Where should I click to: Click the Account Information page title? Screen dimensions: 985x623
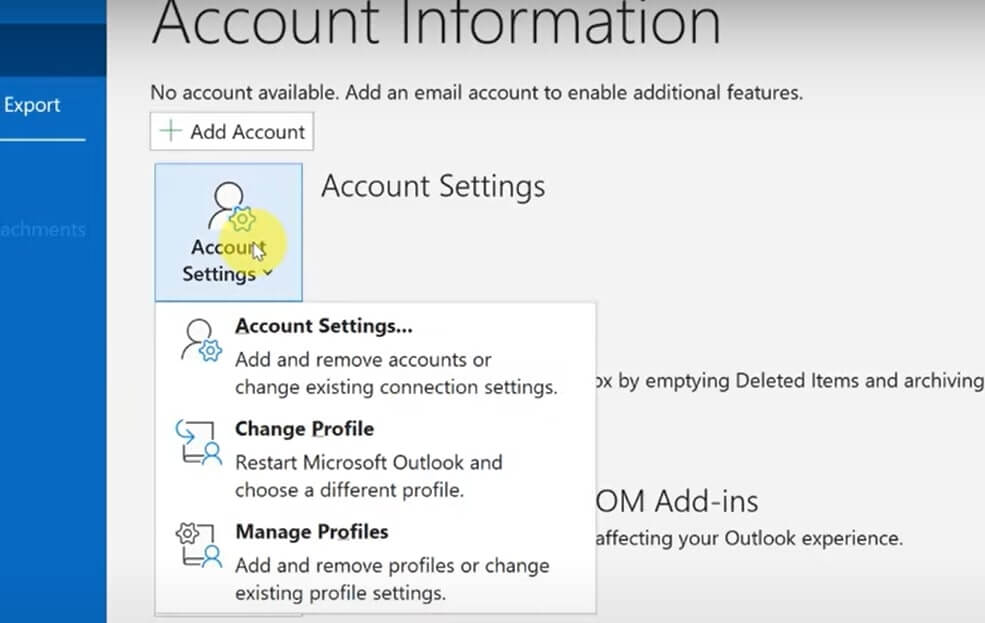coord(435,22)
